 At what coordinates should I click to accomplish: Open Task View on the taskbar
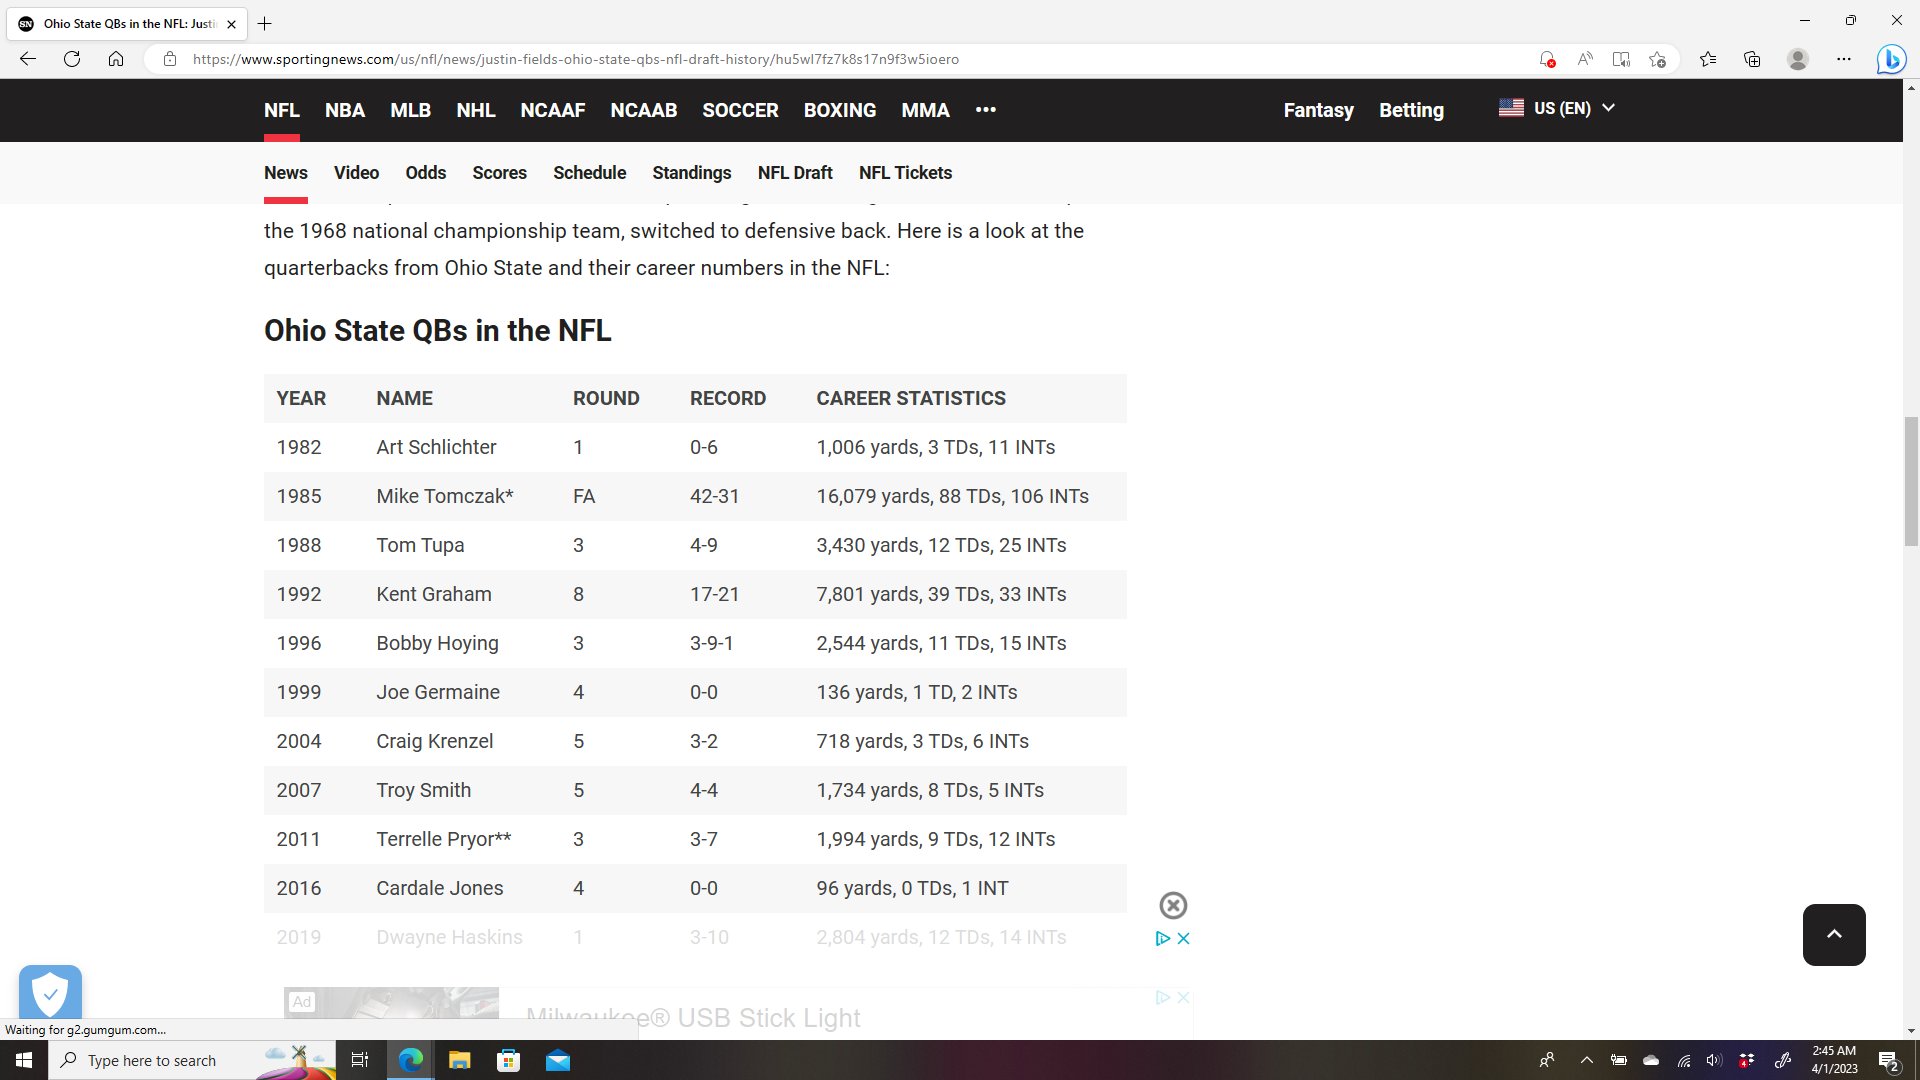[360, 1060]
